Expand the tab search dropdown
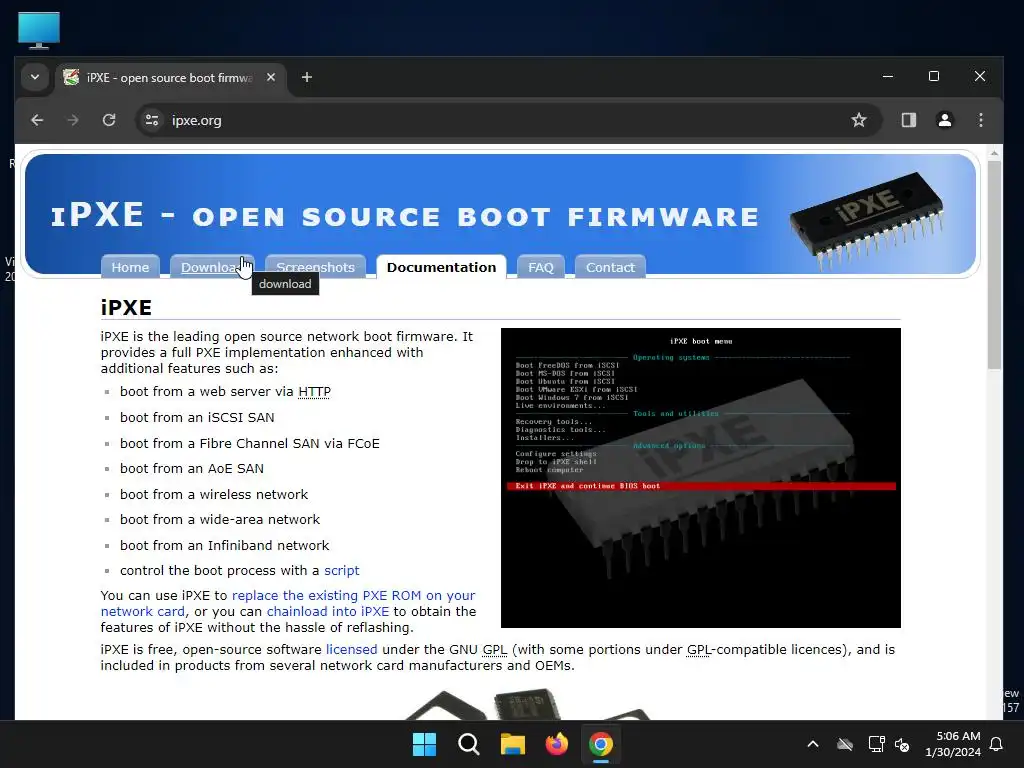Screen dimensions: 1024x768 click(35, 77)
